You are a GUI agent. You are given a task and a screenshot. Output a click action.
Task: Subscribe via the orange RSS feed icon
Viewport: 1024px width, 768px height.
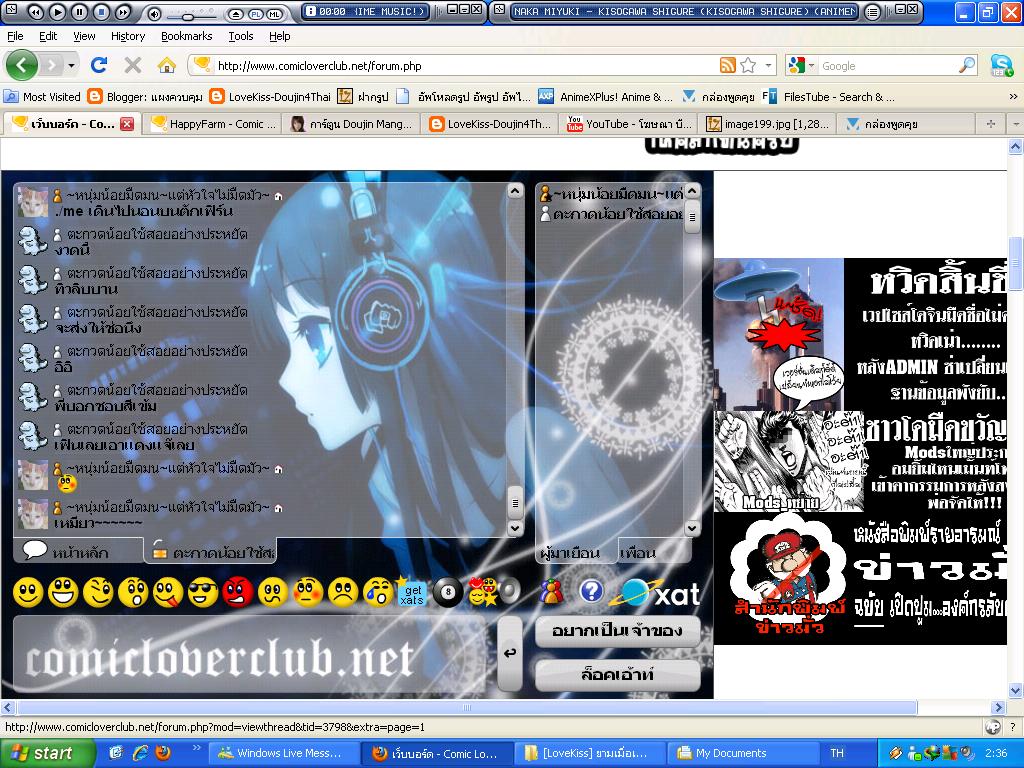click(728, 65)
